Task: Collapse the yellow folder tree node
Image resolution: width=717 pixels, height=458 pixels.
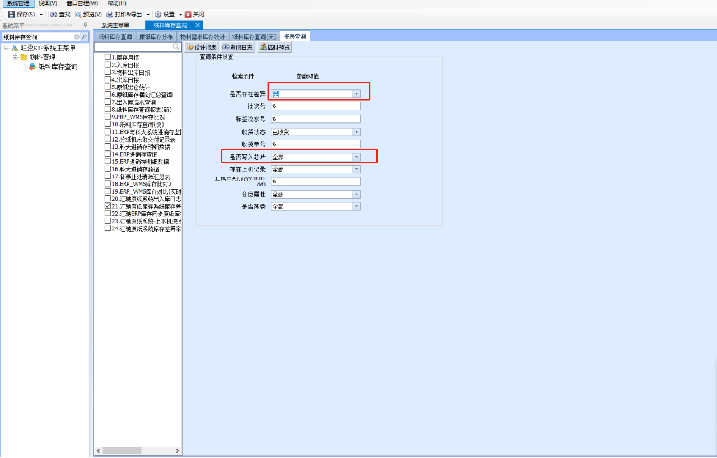Action: pos(15,57)
